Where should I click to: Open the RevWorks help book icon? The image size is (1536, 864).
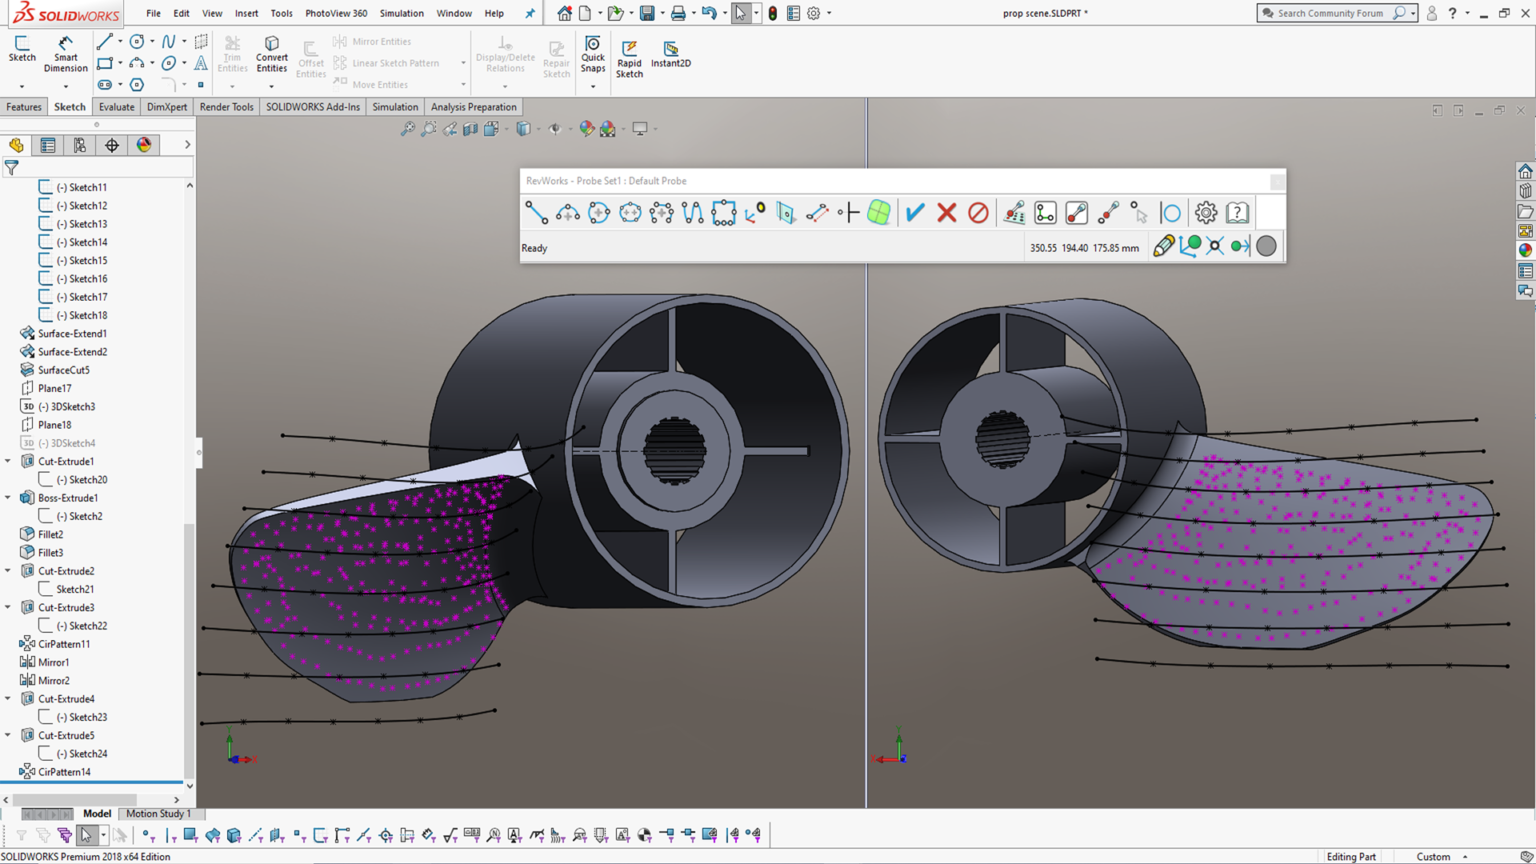1237,212
